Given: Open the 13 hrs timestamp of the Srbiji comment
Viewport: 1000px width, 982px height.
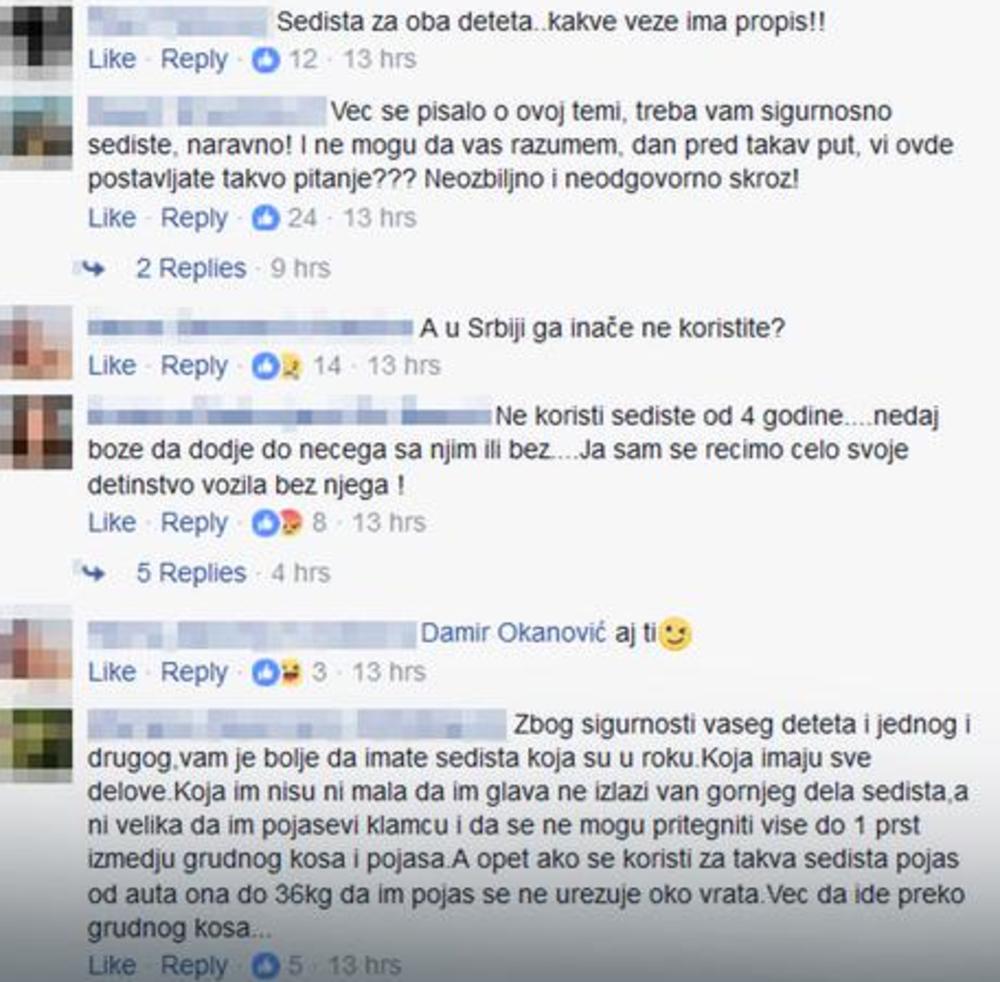Looking at the screenshot, I should pyautogui.click(x=404, y=366).
